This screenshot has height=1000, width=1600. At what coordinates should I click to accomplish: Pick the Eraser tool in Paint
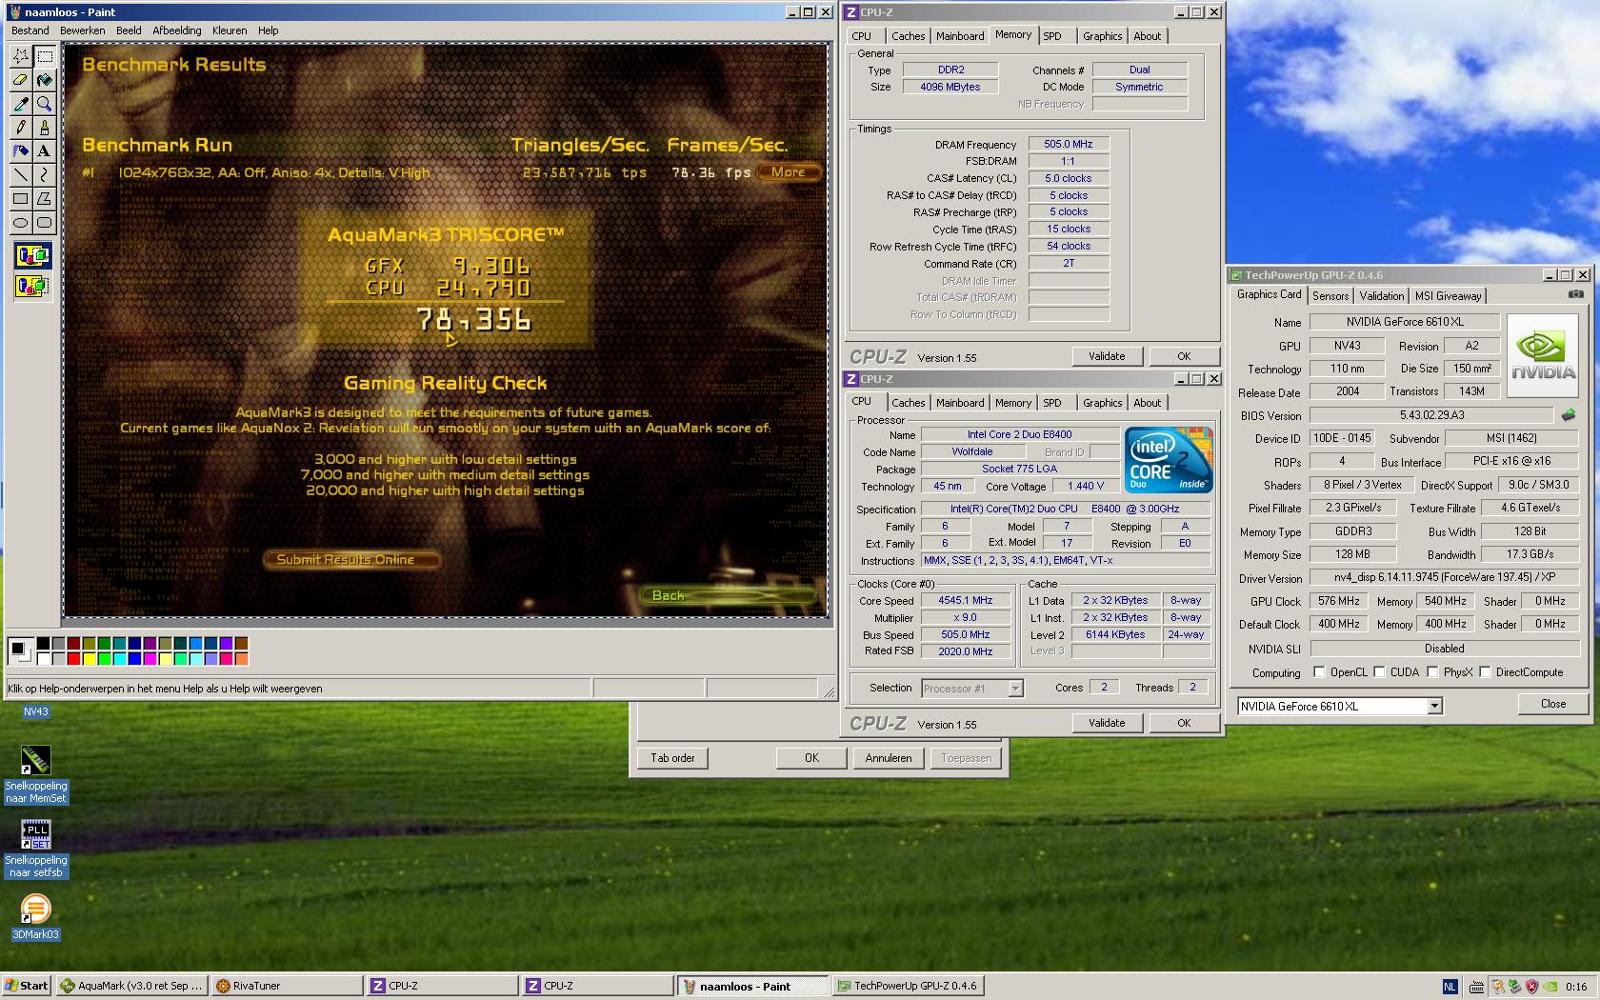tap(20, 80)
